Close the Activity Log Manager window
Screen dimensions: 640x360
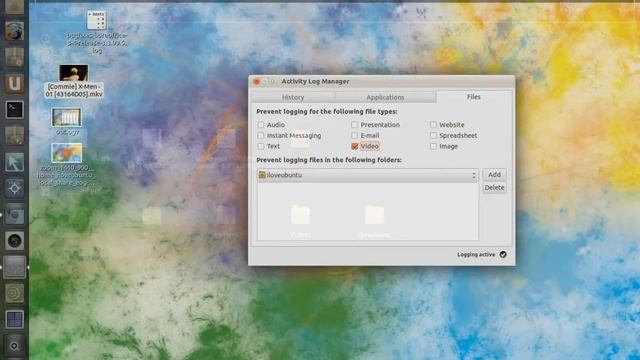point(257,81)
